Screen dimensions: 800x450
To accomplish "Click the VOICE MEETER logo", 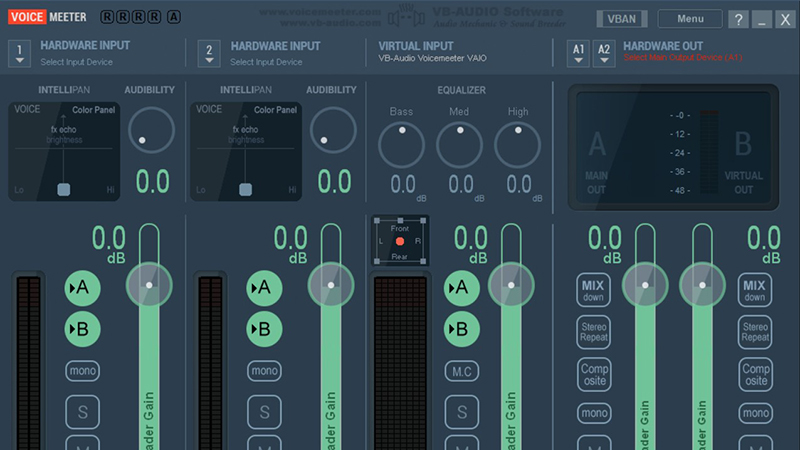I will pyautogui.click(x=47, y=17).
